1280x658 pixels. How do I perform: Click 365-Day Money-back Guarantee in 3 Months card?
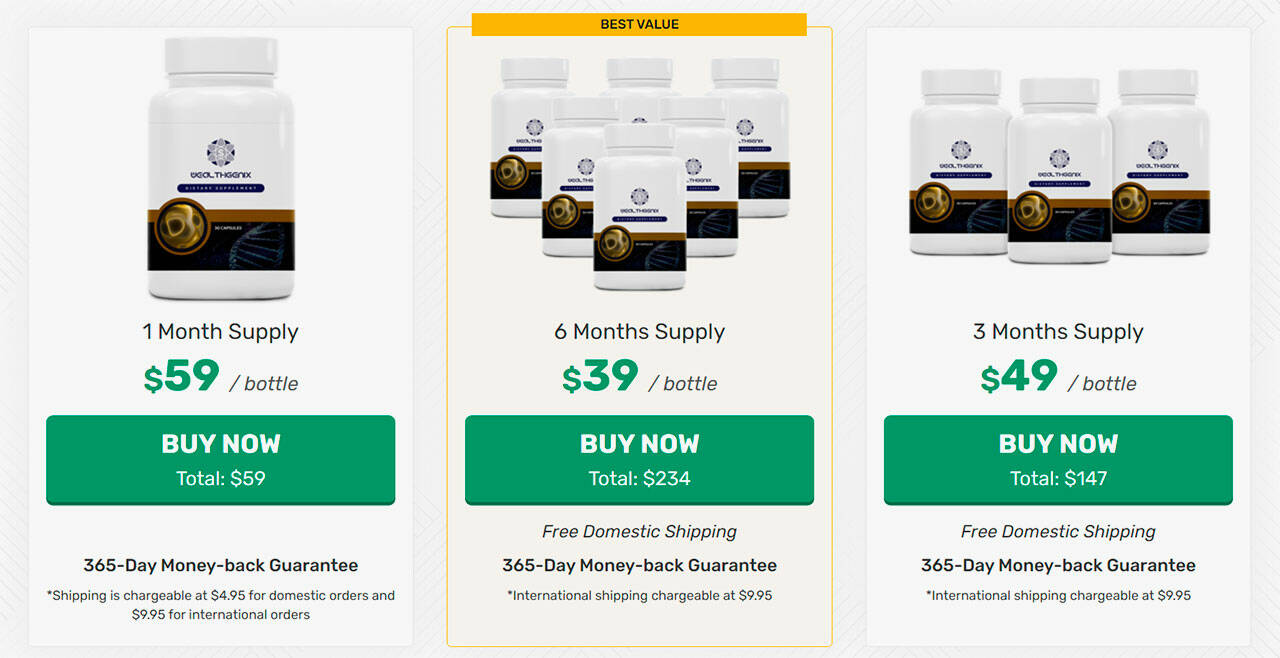point(1058,566)
